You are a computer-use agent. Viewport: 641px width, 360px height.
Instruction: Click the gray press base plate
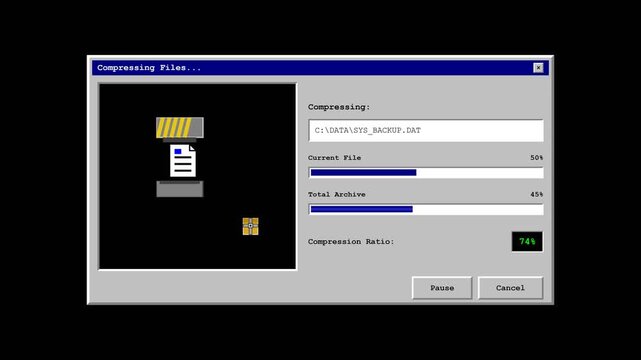pos(180,189)
